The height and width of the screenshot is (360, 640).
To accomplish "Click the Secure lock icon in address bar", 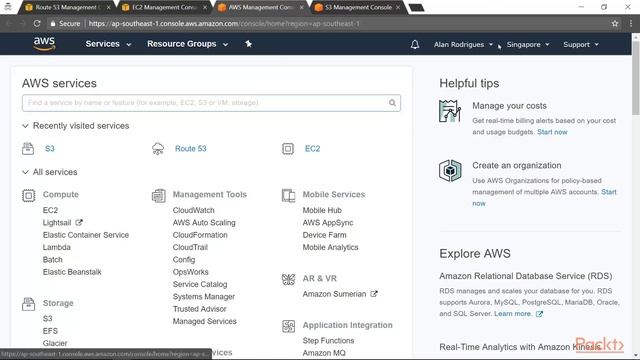I will pyautogui.click(x=53, y=24).
